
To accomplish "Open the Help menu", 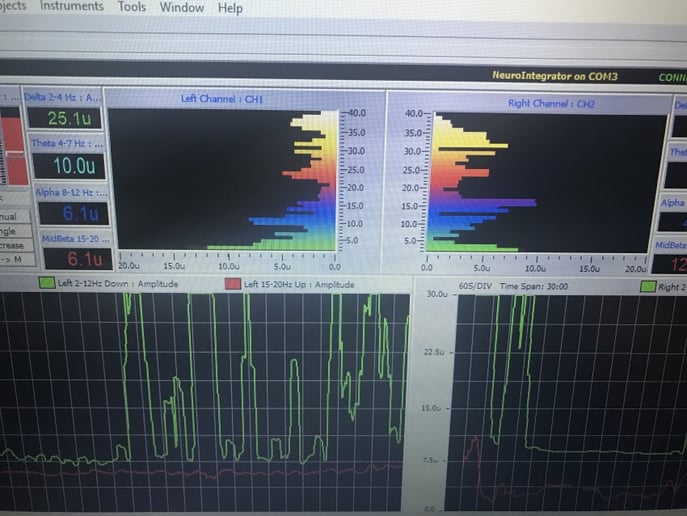I will (x=230, y=8).
